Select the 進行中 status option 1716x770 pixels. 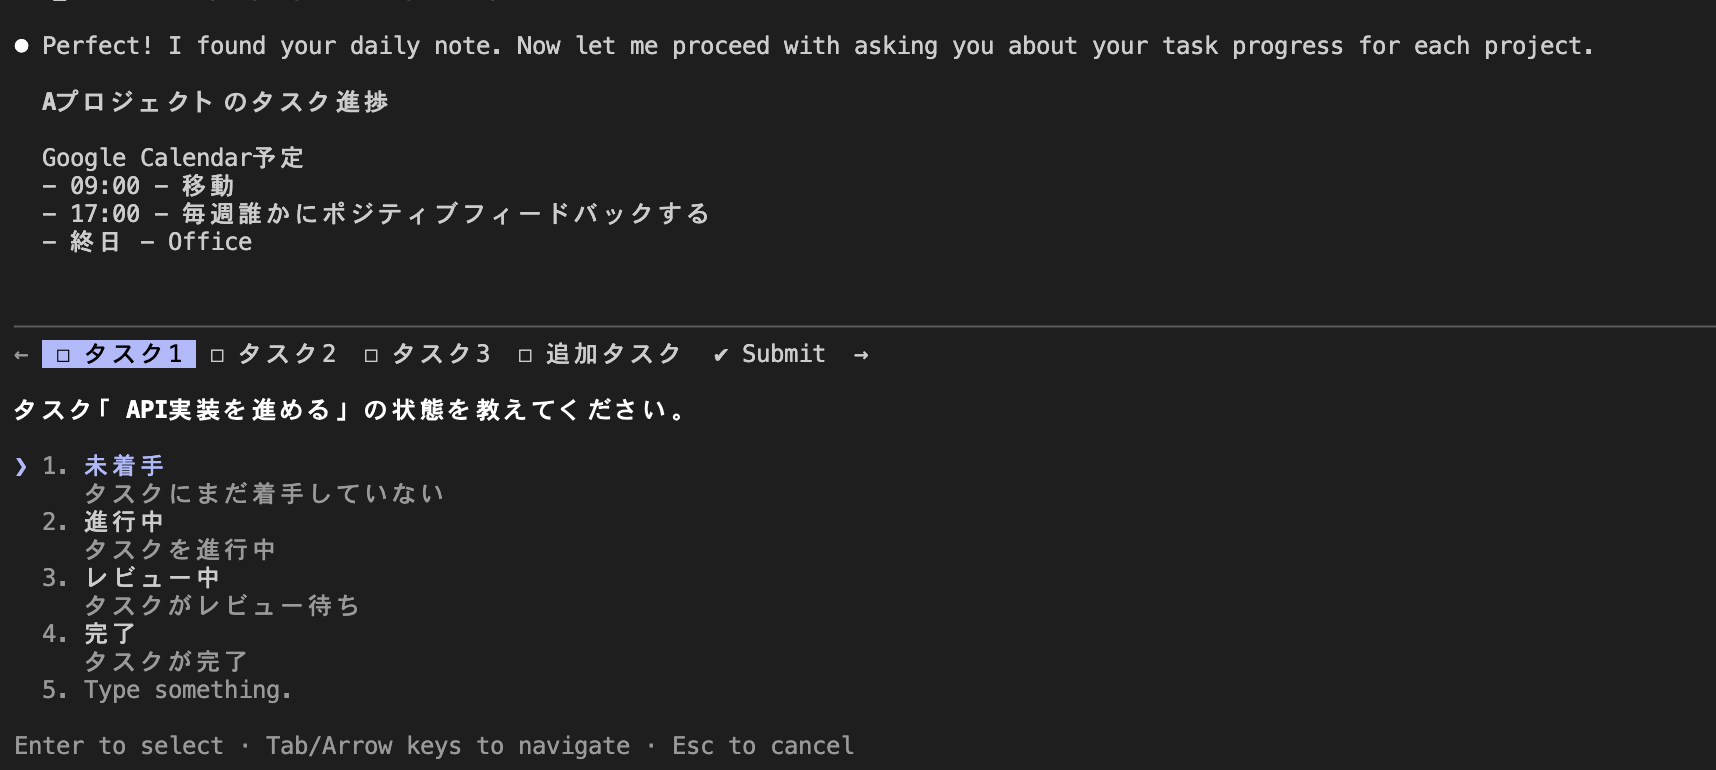coord(120,521)
